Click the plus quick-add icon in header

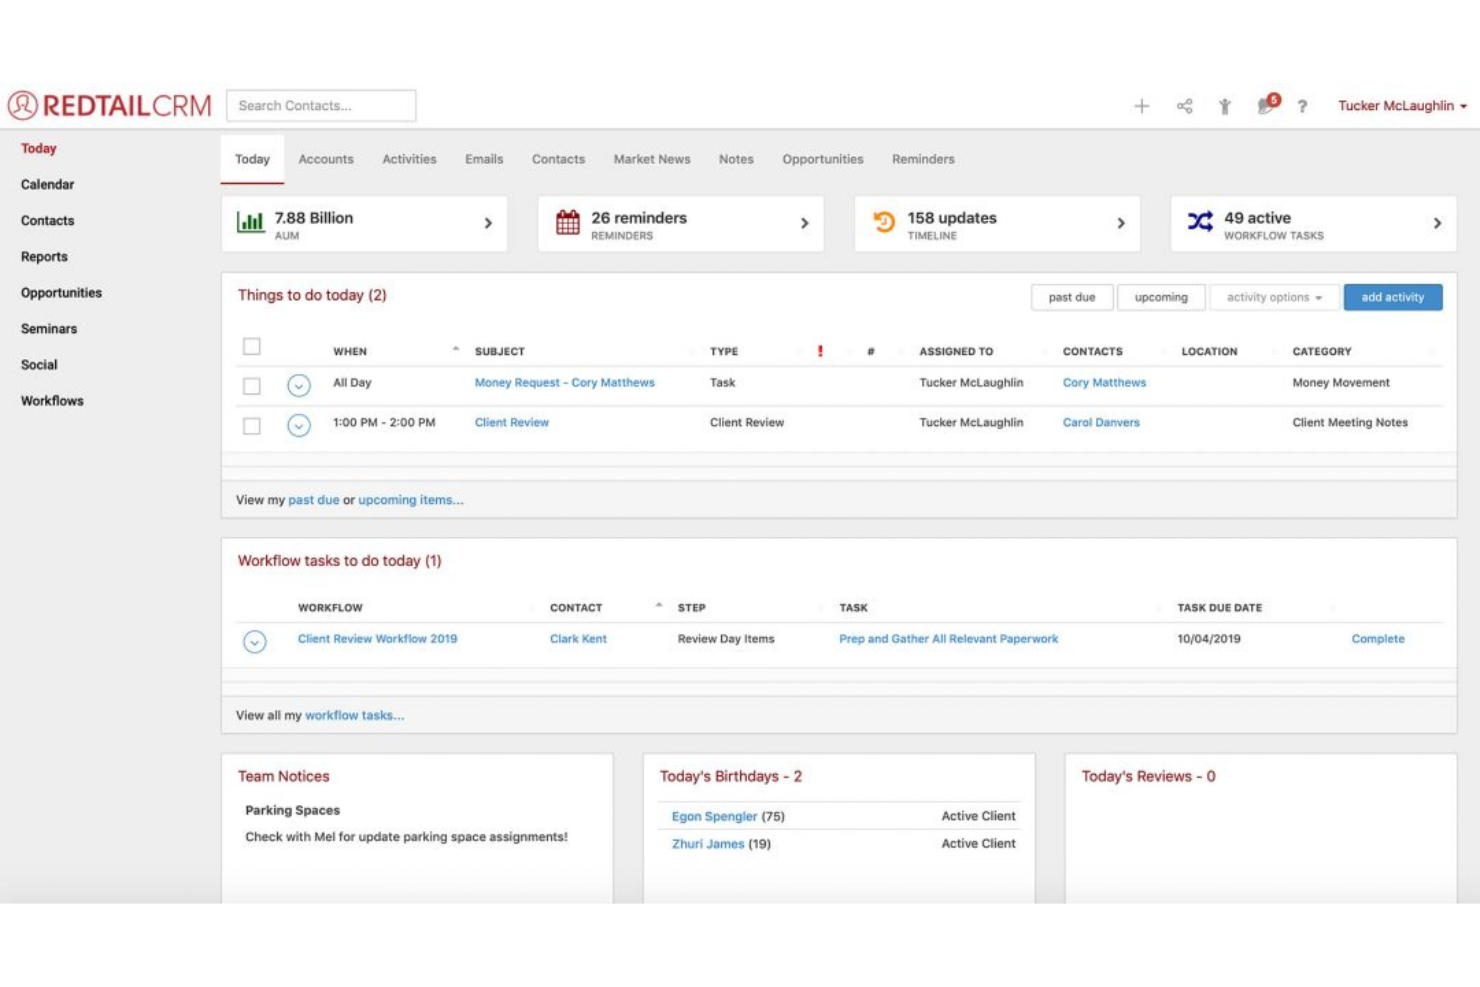click(x=1141, y=106)
